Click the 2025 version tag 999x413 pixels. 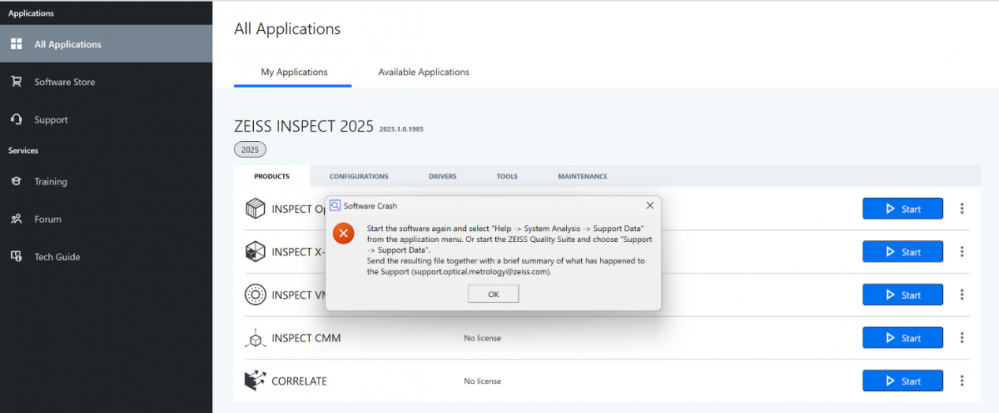[250, 149]
